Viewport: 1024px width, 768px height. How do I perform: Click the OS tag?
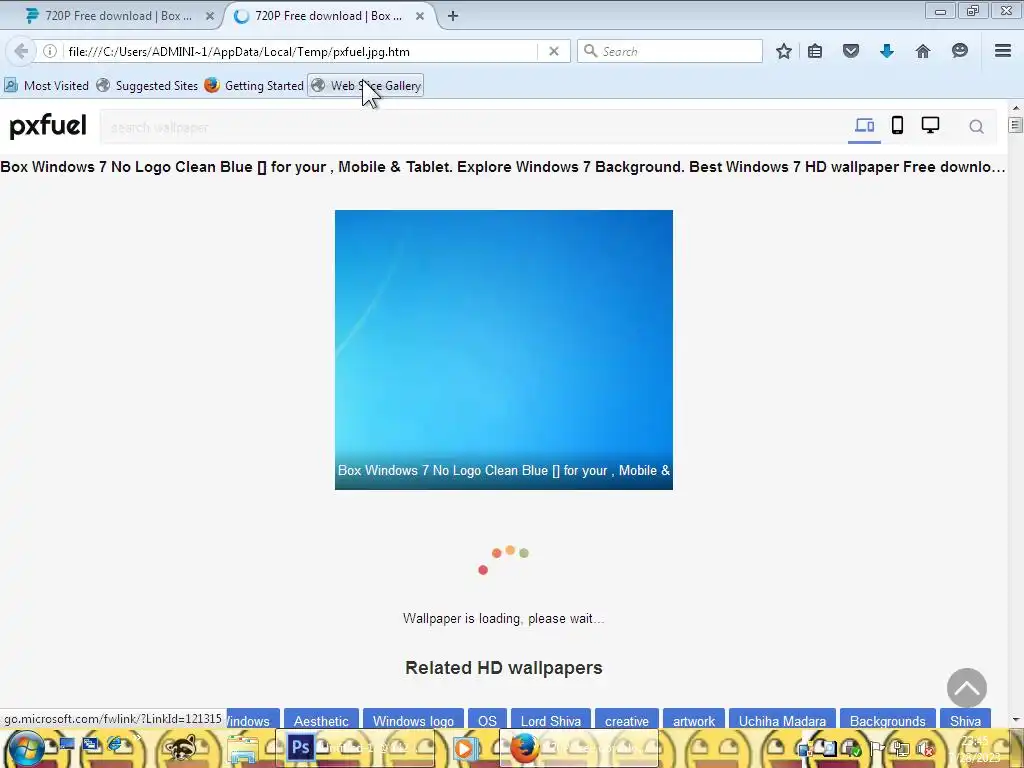coord(487,720)
